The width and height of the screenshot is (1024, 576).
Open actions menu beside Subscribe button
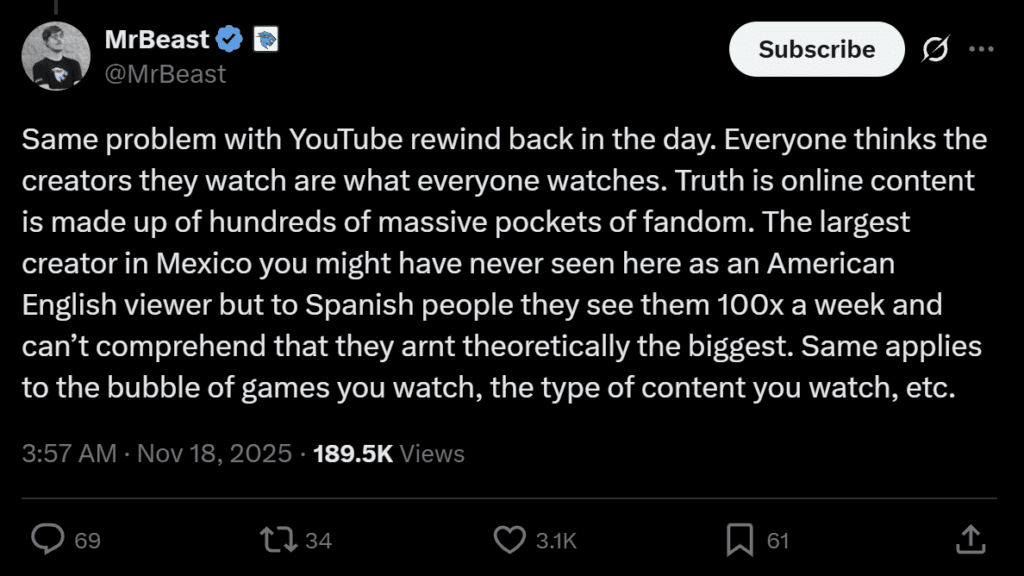click(x=983, y=49)
